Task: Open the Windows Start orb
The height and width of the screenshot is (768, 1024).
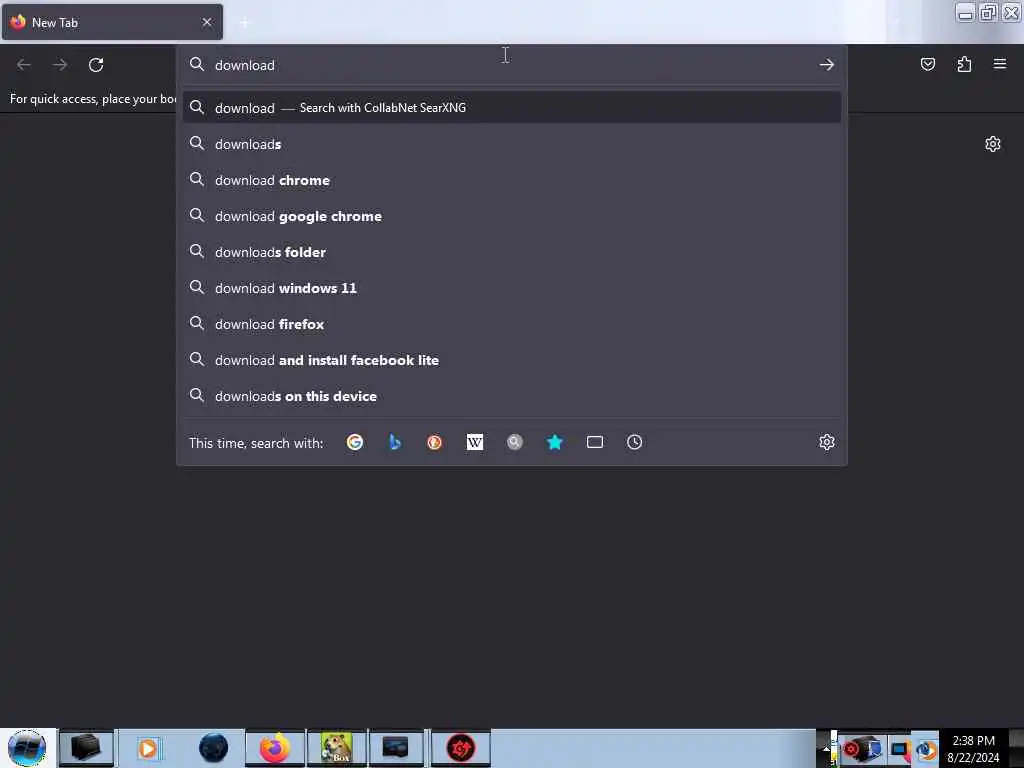Action: [x=27, y=748]
